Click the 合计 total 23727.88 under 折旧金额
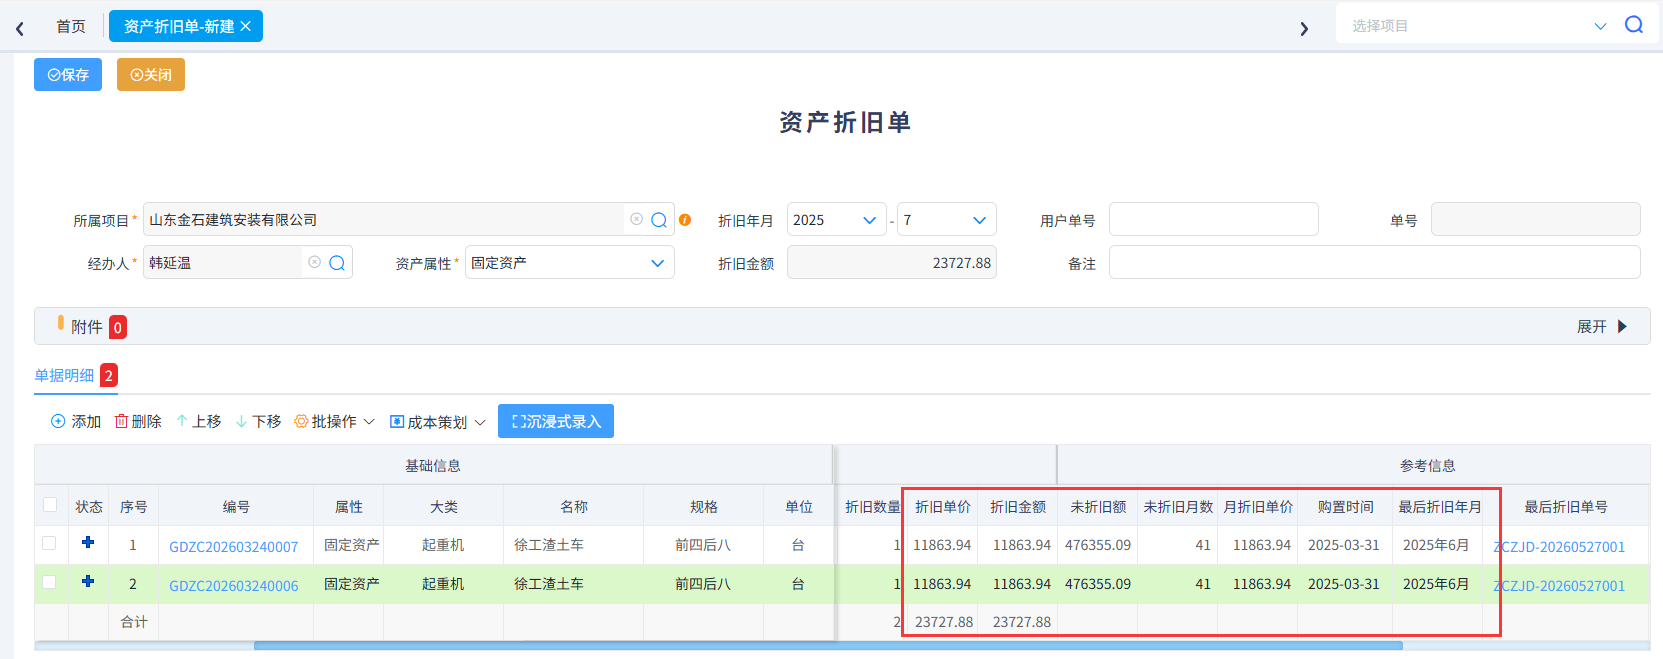The width and height of the screenshot is (1663, 659). (x=1022, y=622)
